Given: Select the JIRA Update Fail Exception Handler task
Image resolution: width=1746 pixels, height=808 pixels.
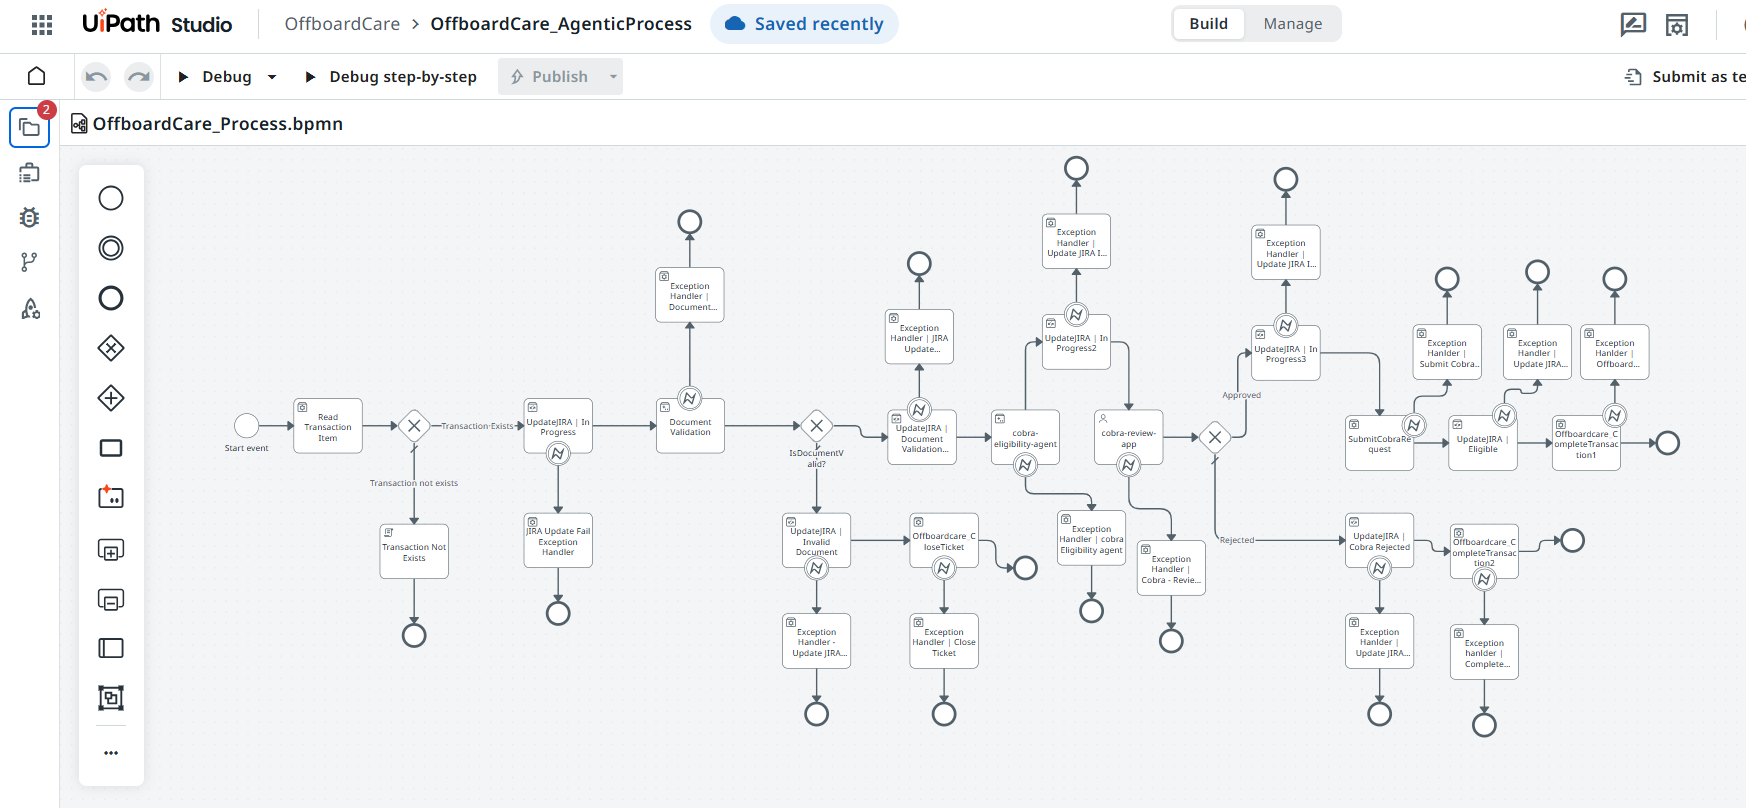Looking at the screenshot, I should click(558, 541).
